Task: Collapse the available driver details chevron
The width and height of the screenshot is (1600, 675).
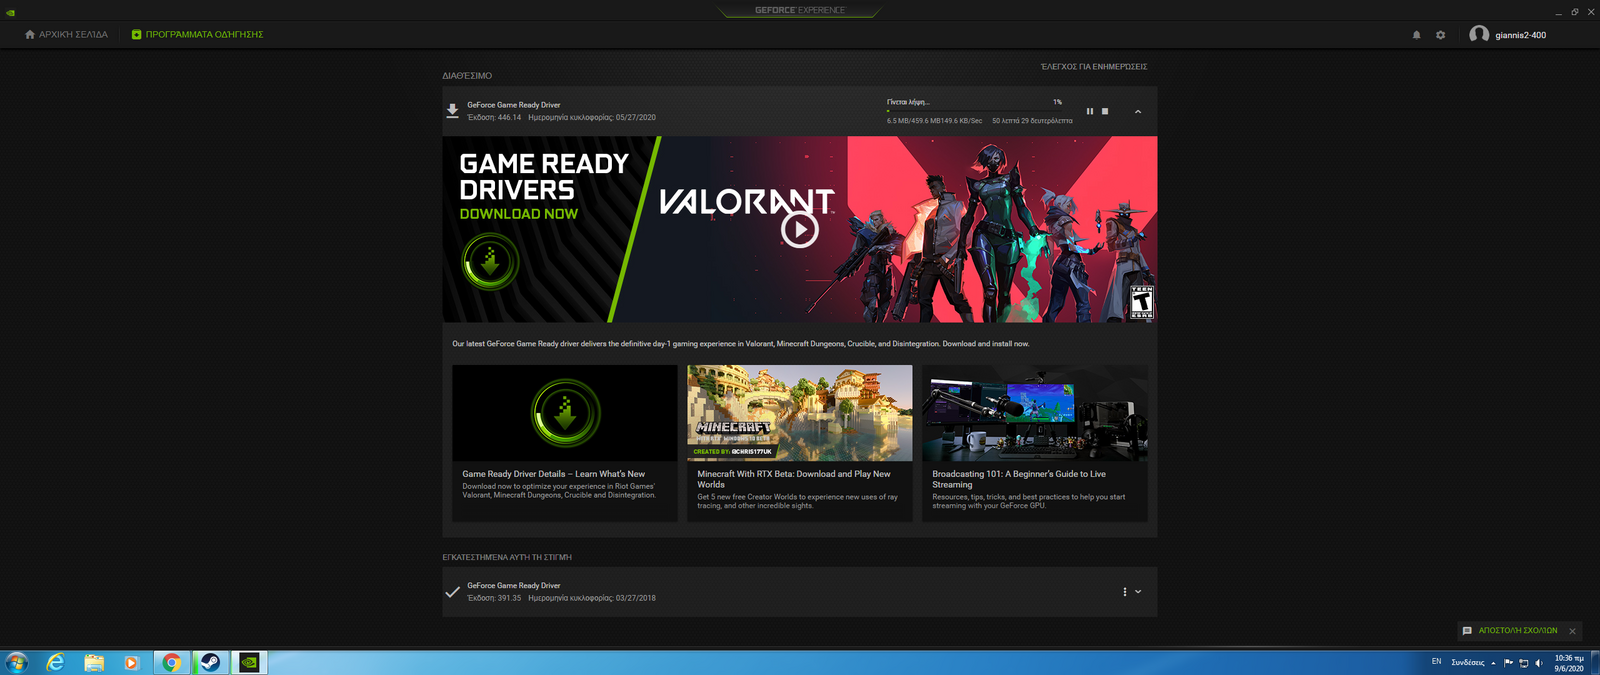Action: [x=1138, y=112]
